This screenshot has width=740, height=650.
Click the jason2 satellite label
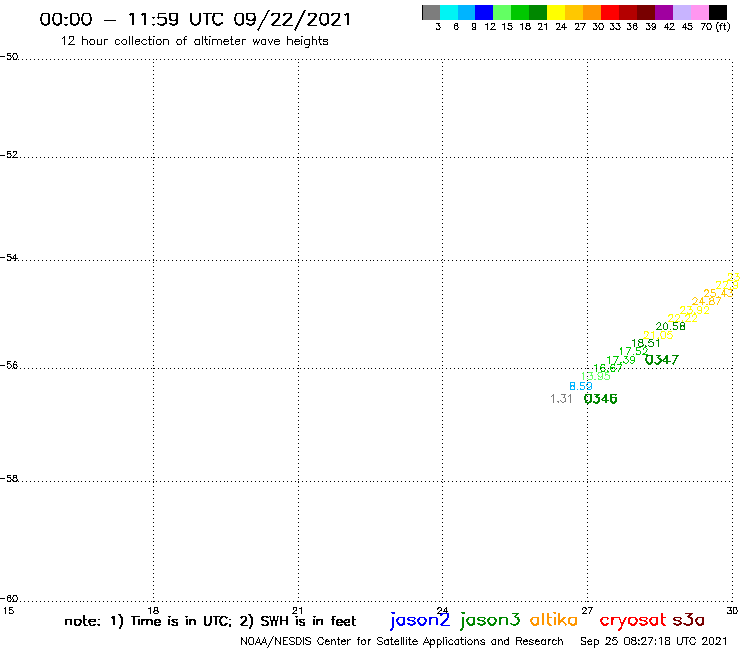(x=420, y=620)
